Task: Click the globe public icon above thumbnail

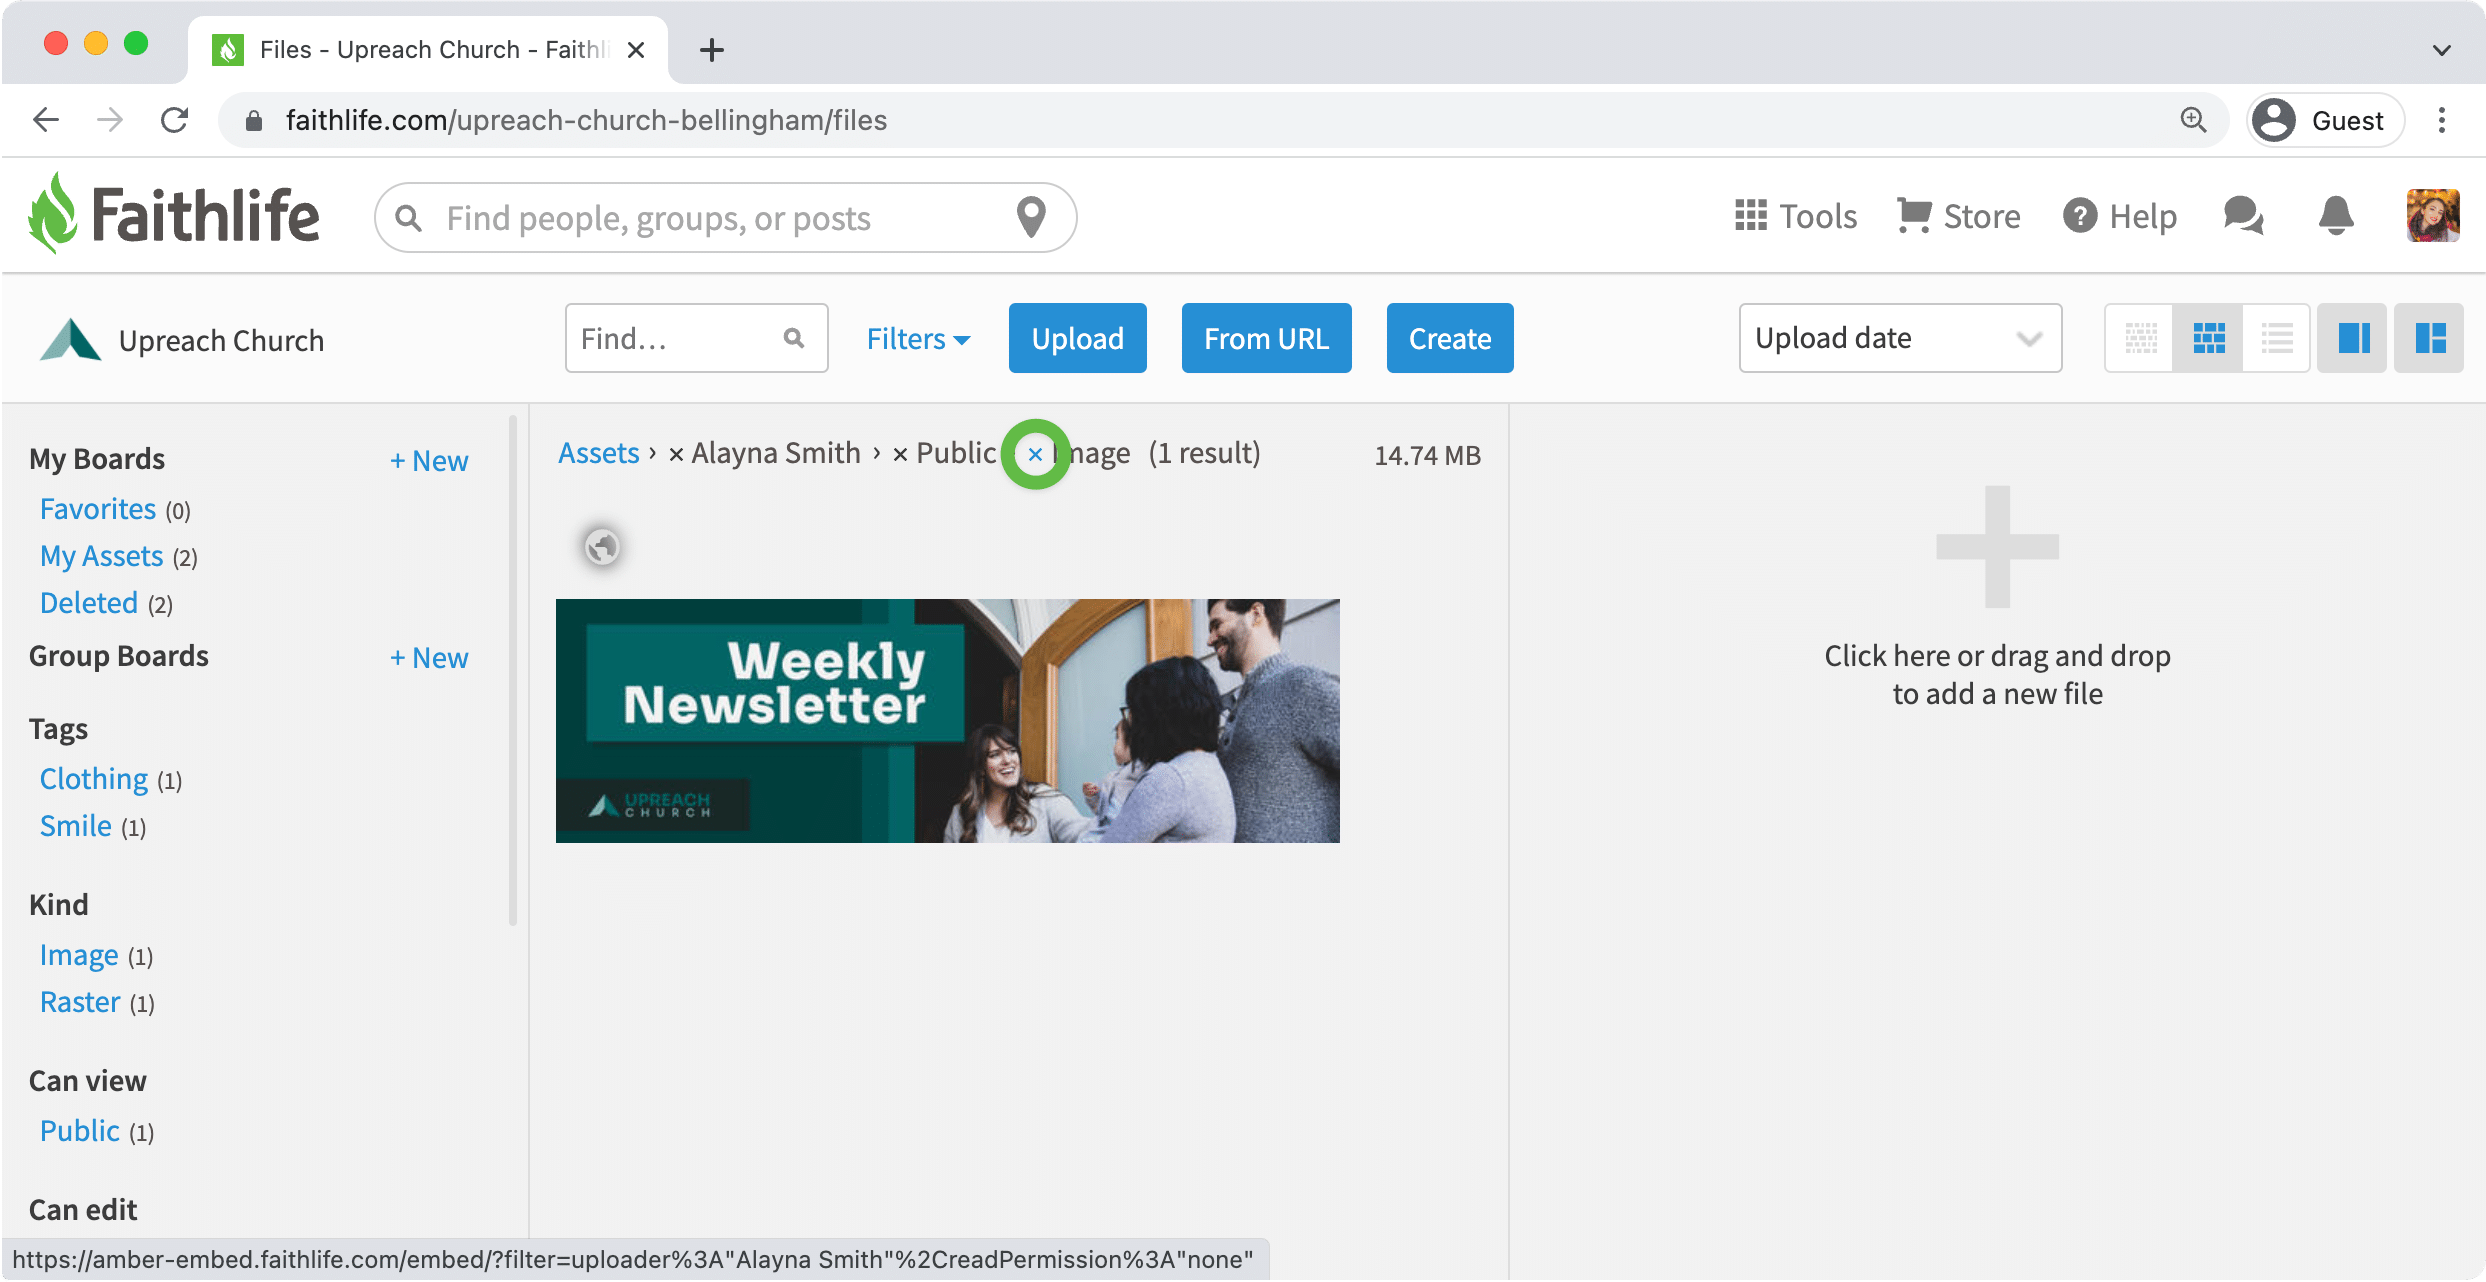Action: coord(602,547)
